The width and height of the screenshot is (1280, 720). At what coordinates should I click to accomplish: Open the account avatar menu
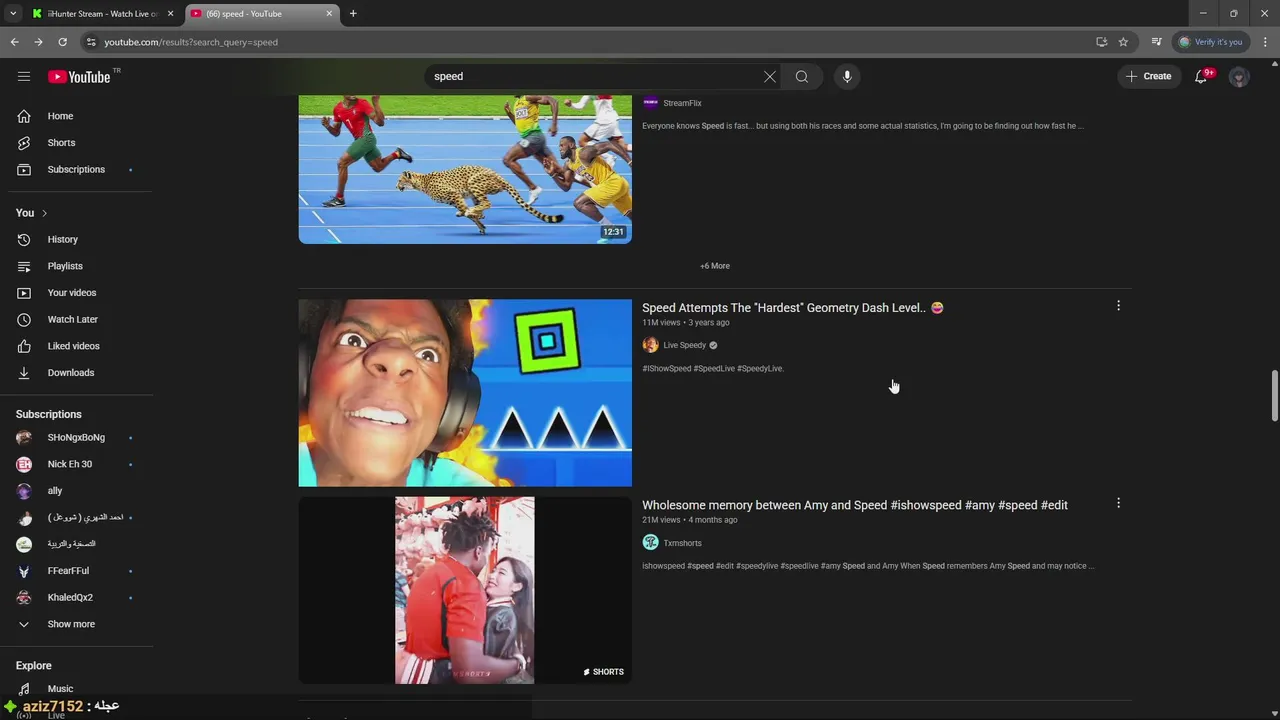click(x=1239, y=76)
